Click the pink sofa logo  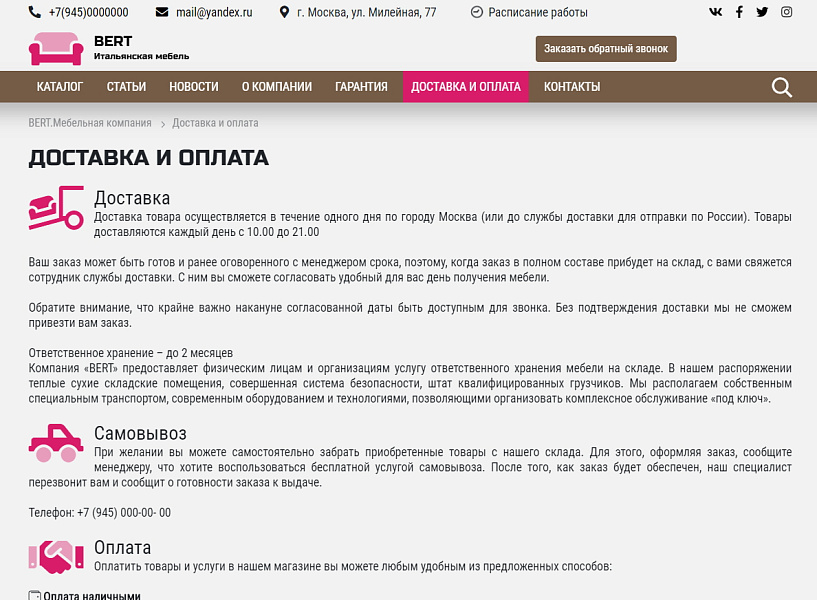click(x=55, y=49)
